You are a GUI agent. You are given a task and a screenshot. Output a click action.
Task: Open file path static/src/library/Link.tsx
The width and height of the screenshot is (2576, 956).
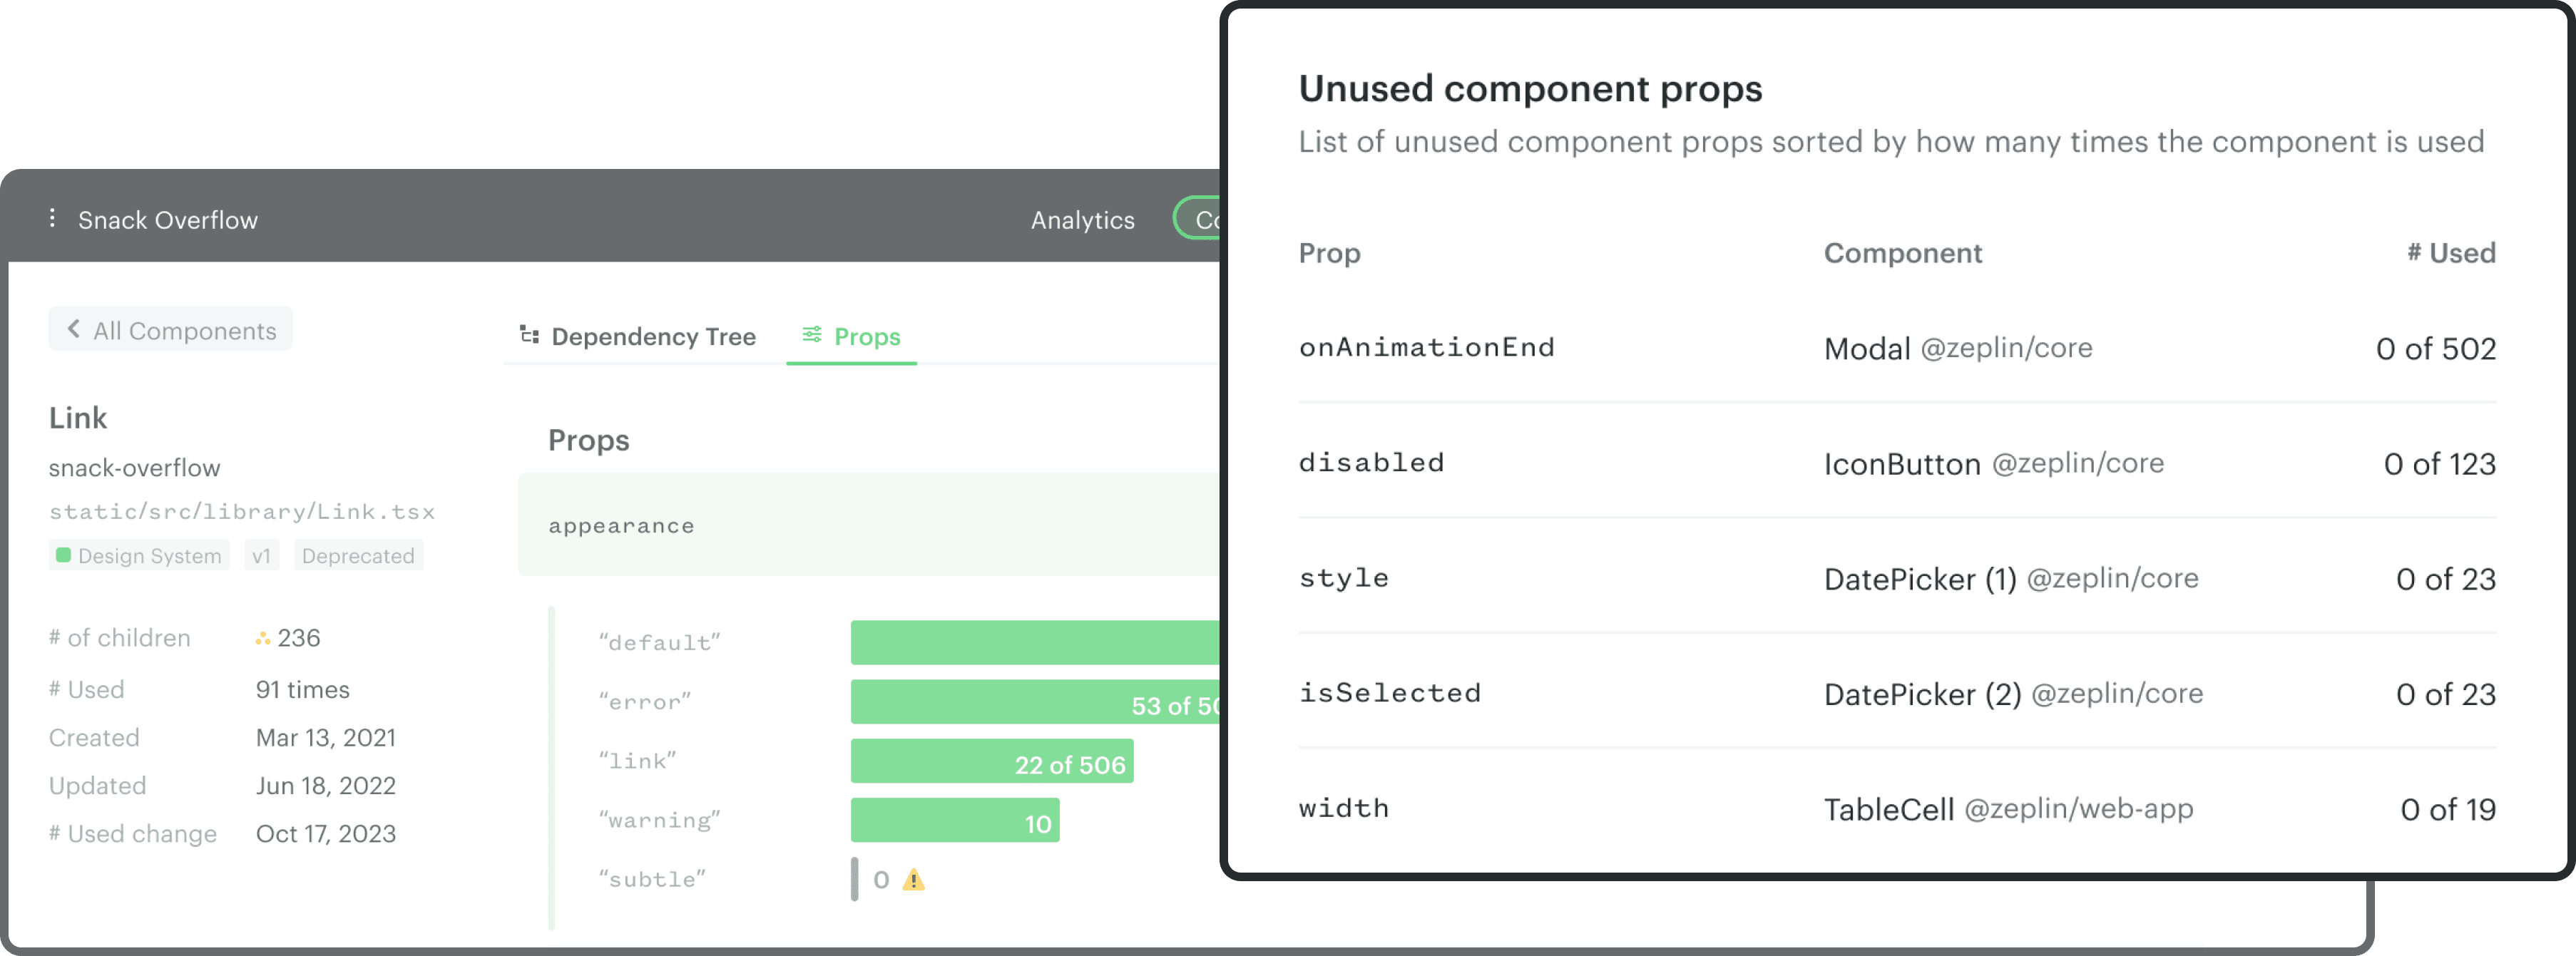242,511
